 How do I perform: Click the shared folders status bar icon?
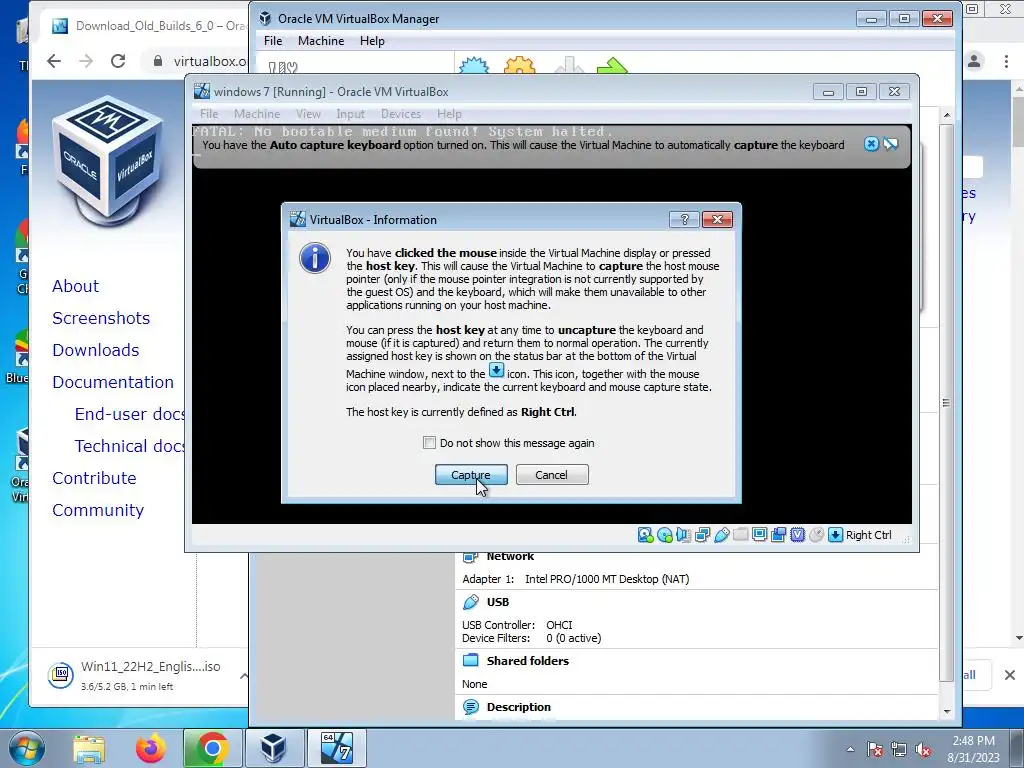pyautogui.click(x=741, y=535)
